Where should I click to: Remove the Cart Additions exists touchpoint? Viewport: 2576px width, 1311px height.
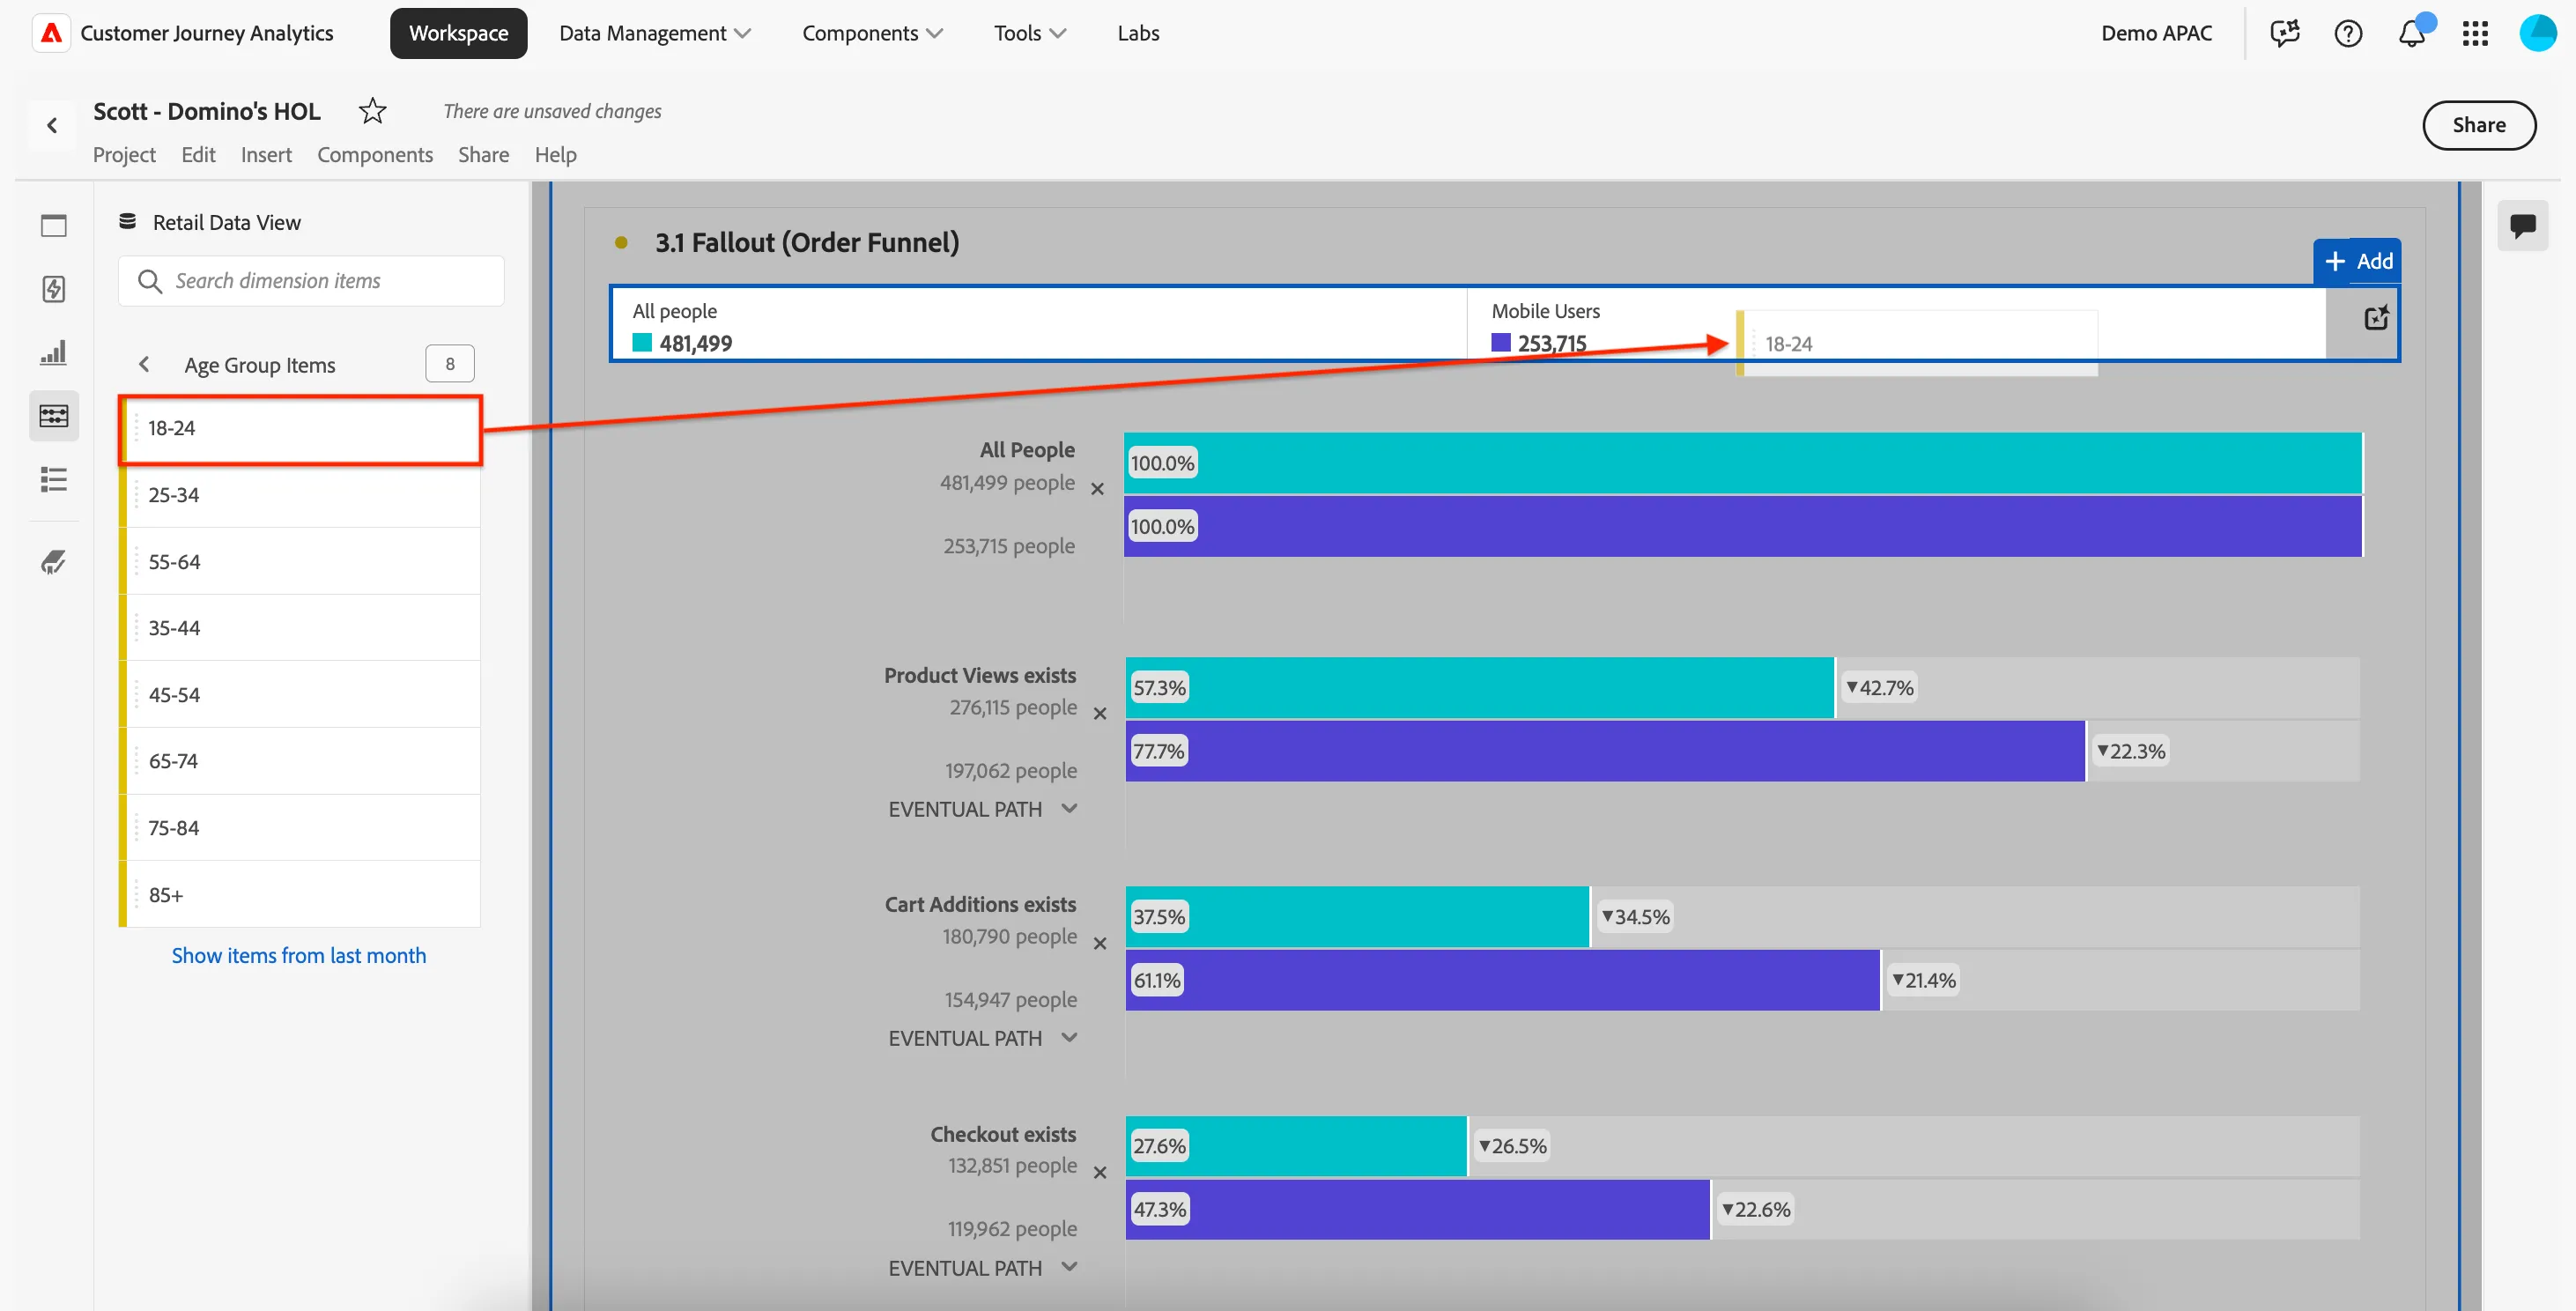pyautogui.click(x=1100, y=944)
